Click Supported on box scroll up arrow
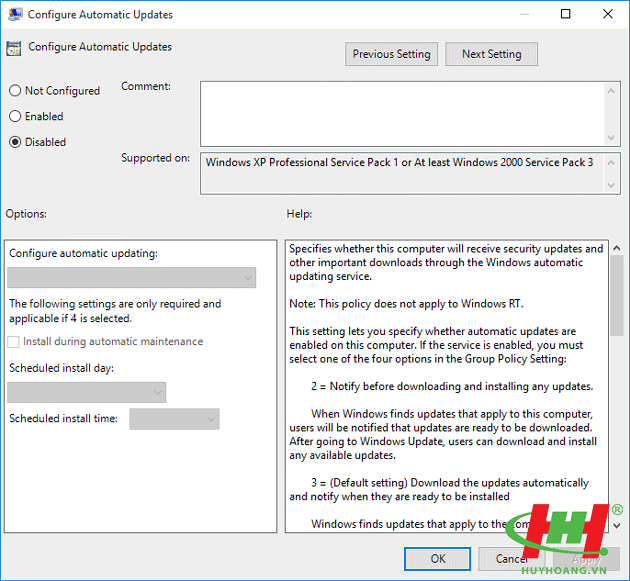This screenshot has height=581, width=630. click(x=611, y=162)
